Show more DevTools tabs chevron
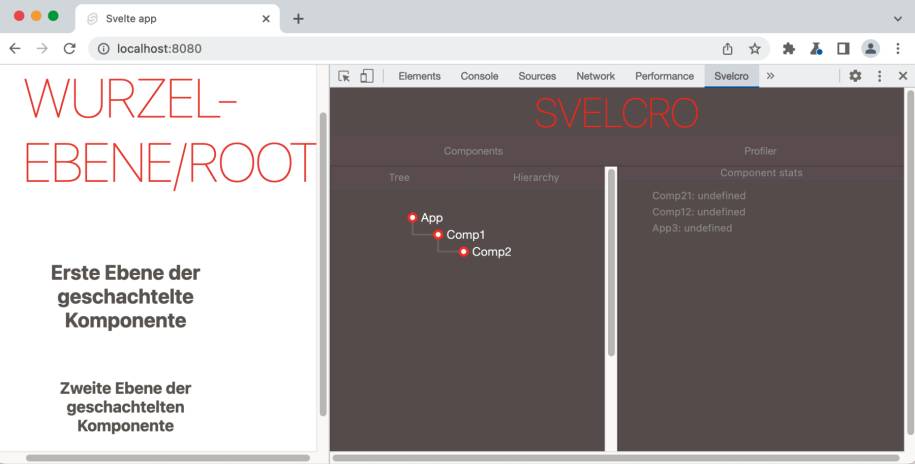This screenshot has height=464, width=915. [770, 76]
